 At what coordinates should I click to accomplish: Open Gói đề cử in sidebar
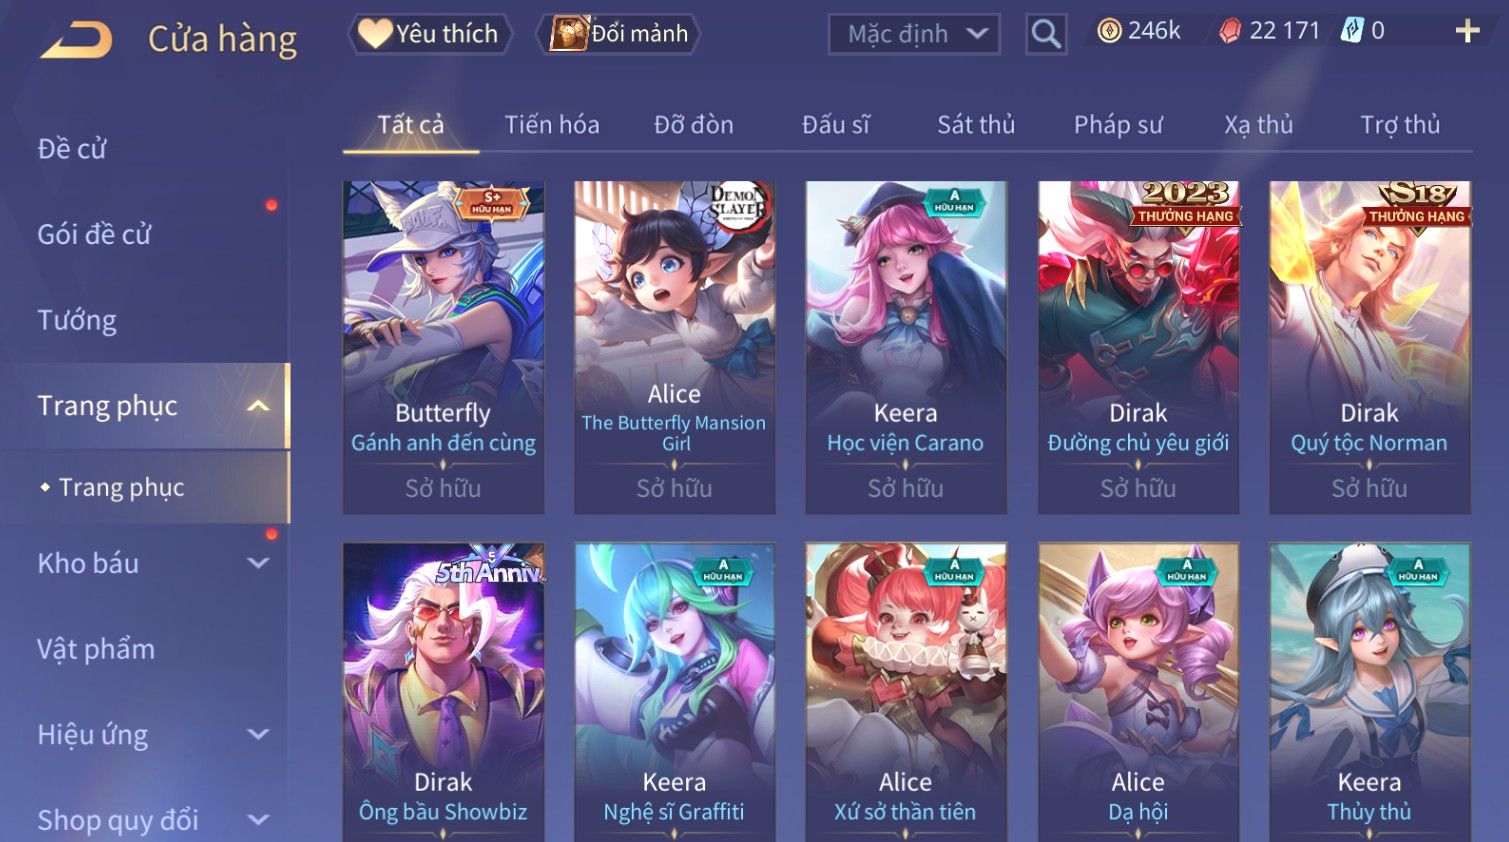(94, 235)
